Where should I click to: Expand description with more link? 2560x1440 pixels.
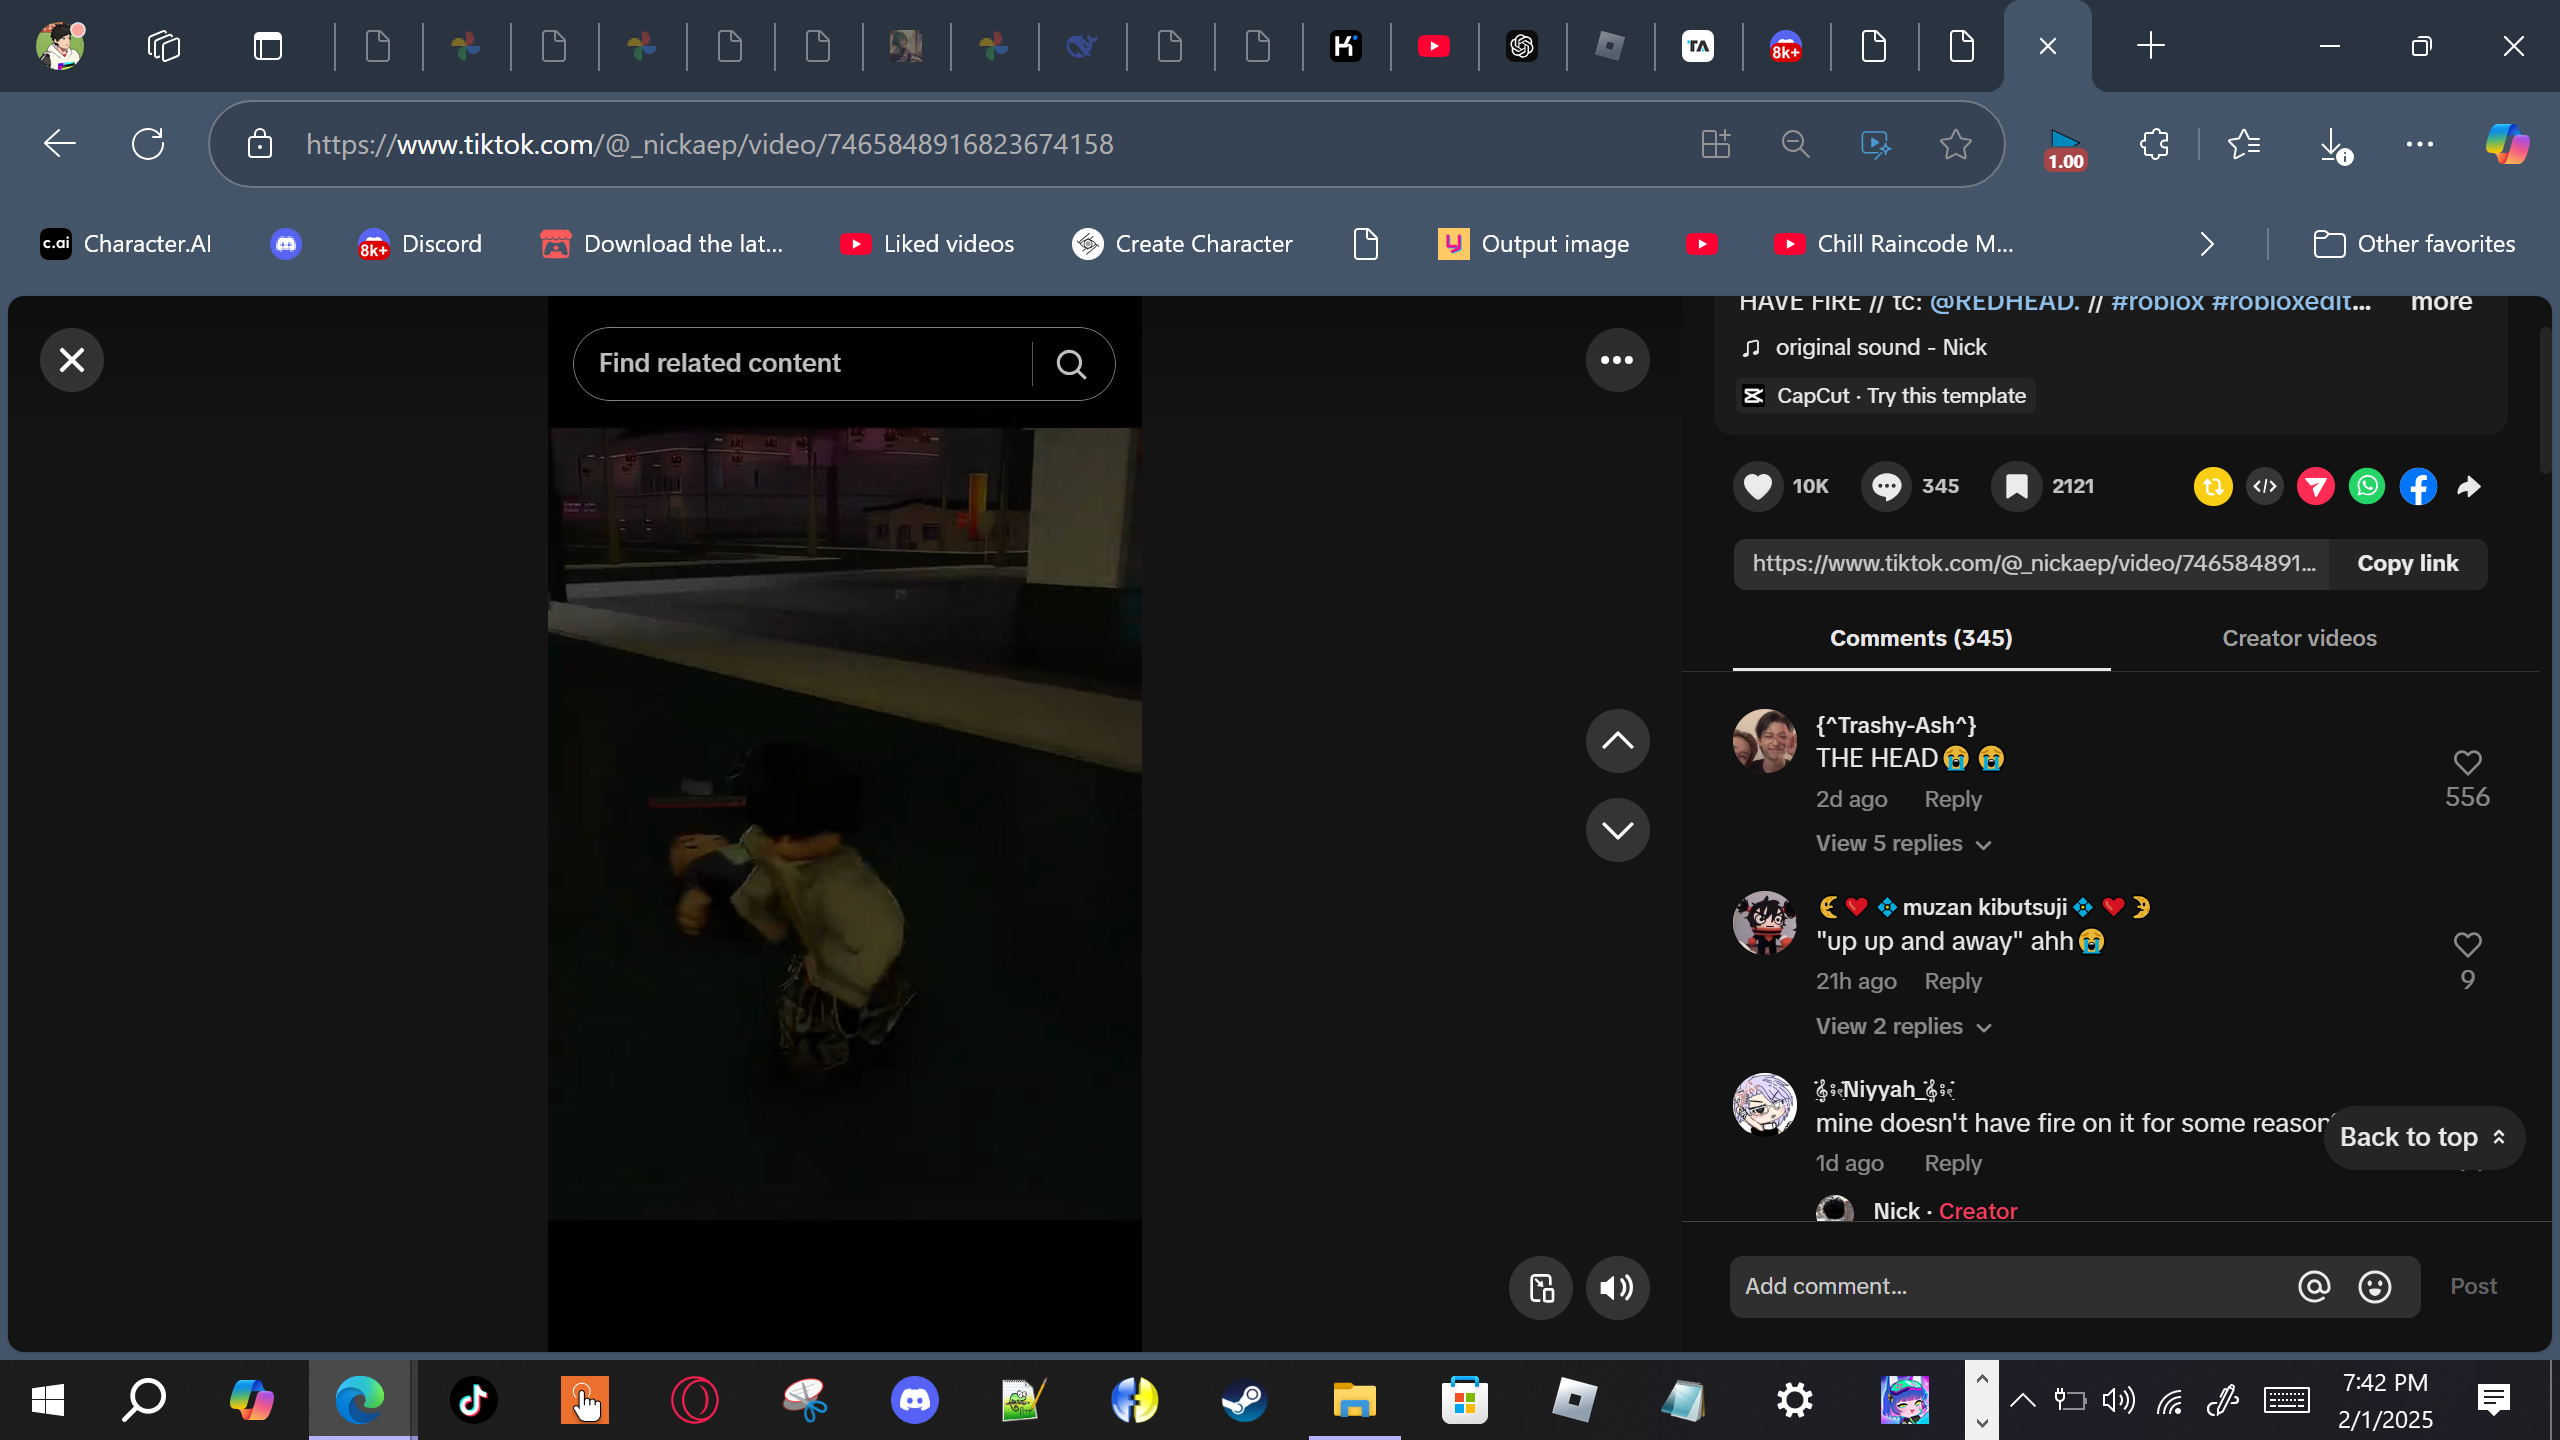[2441, 302]
